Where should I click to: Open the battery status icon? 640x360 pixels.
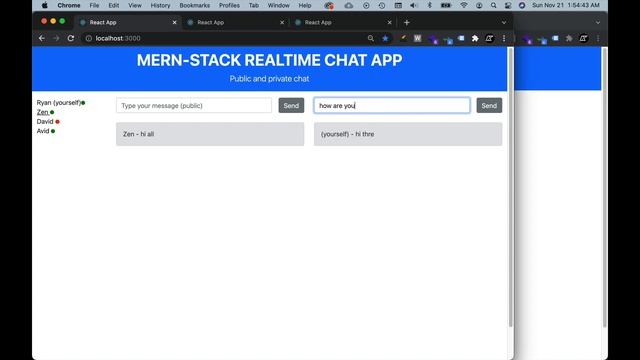[446, 5]
